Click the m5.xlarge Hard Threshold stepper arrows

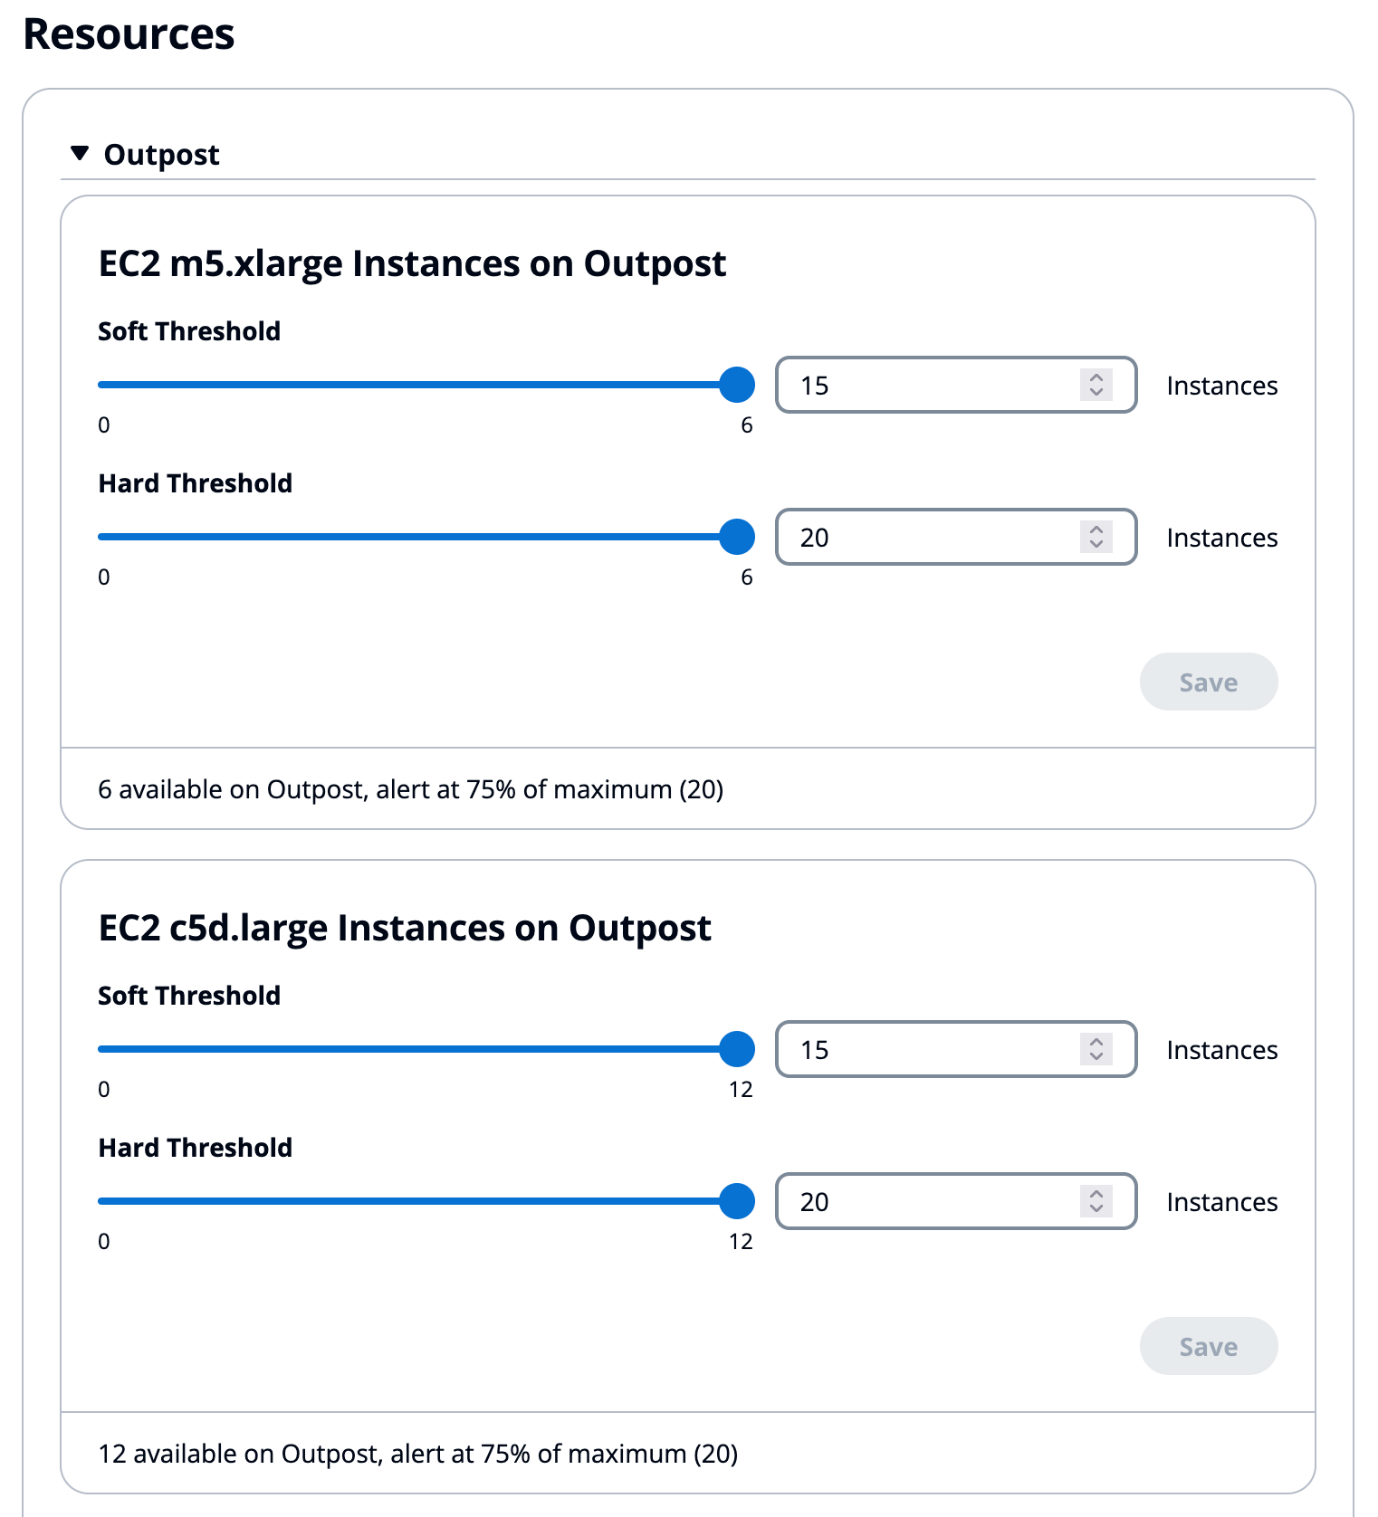tap(1096, 537)
